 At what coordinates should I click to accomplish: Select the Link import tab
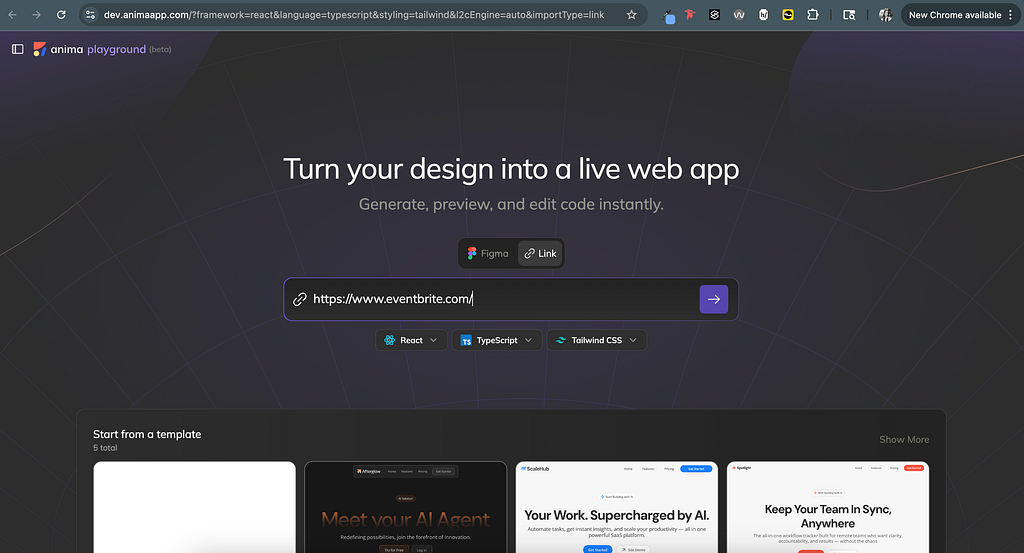540,253
